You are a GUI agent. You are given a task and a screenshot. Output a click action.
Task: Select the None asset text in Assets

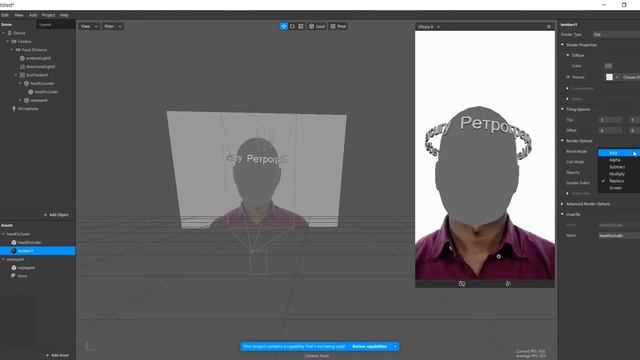[22, 276]
